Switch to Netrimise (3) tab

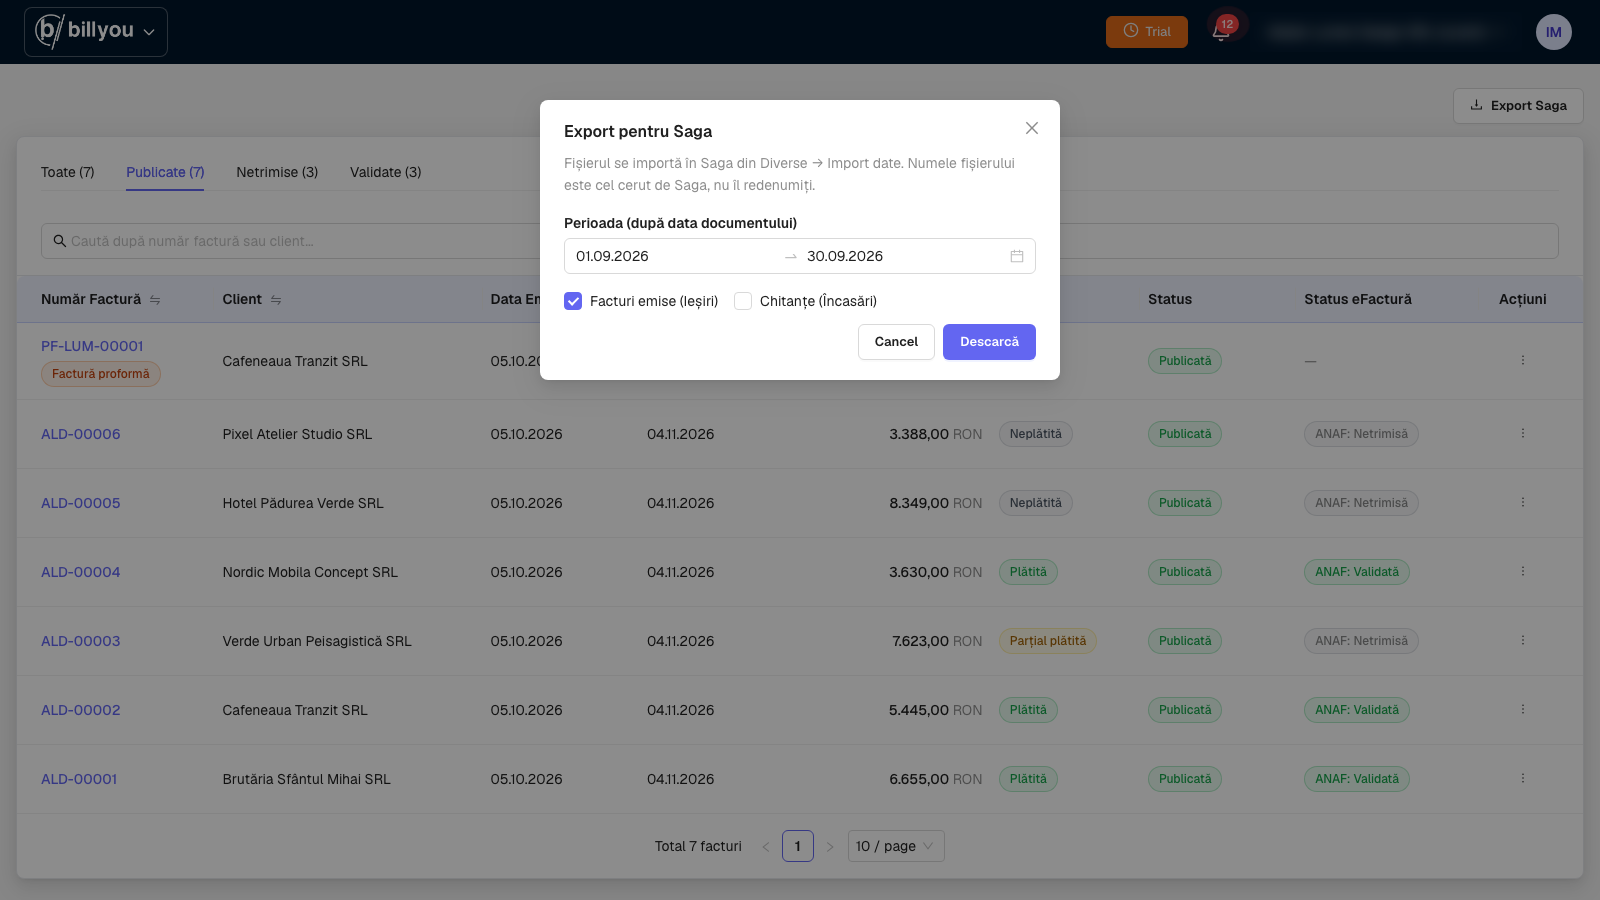[x=277, y=172]
